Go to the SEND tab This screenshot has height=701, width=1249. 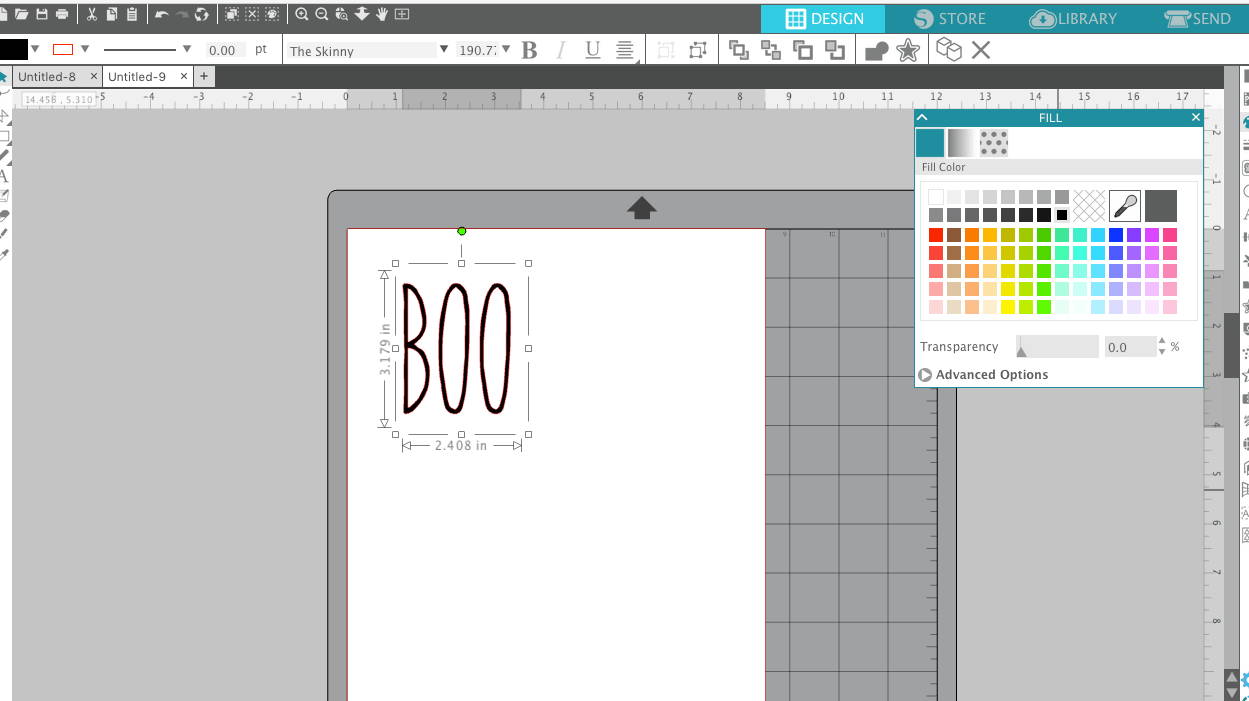1196,19
